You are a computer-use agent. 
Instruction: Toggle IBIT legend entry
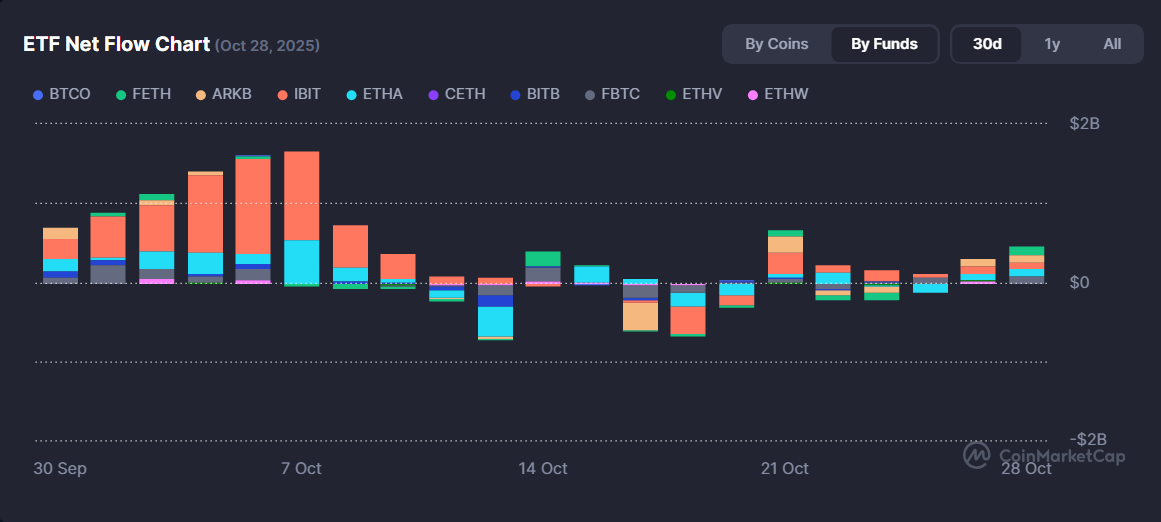299,94
